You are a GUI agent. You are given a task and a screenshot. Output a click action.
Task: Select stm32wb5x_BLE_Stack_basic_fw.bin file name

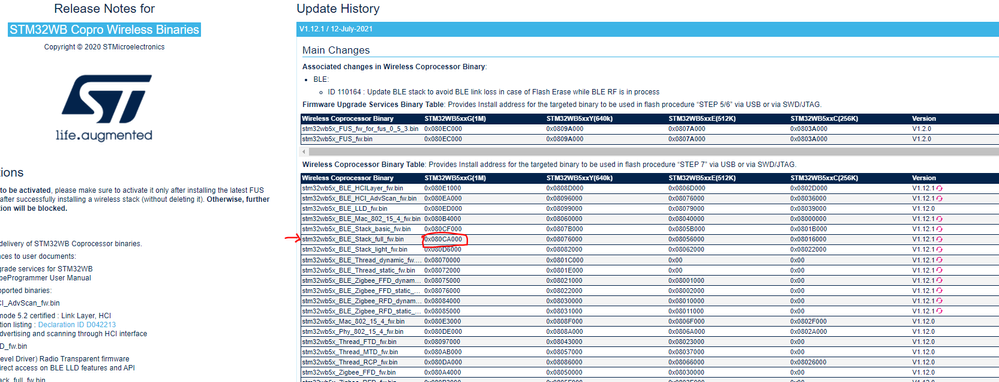point(357,229)
